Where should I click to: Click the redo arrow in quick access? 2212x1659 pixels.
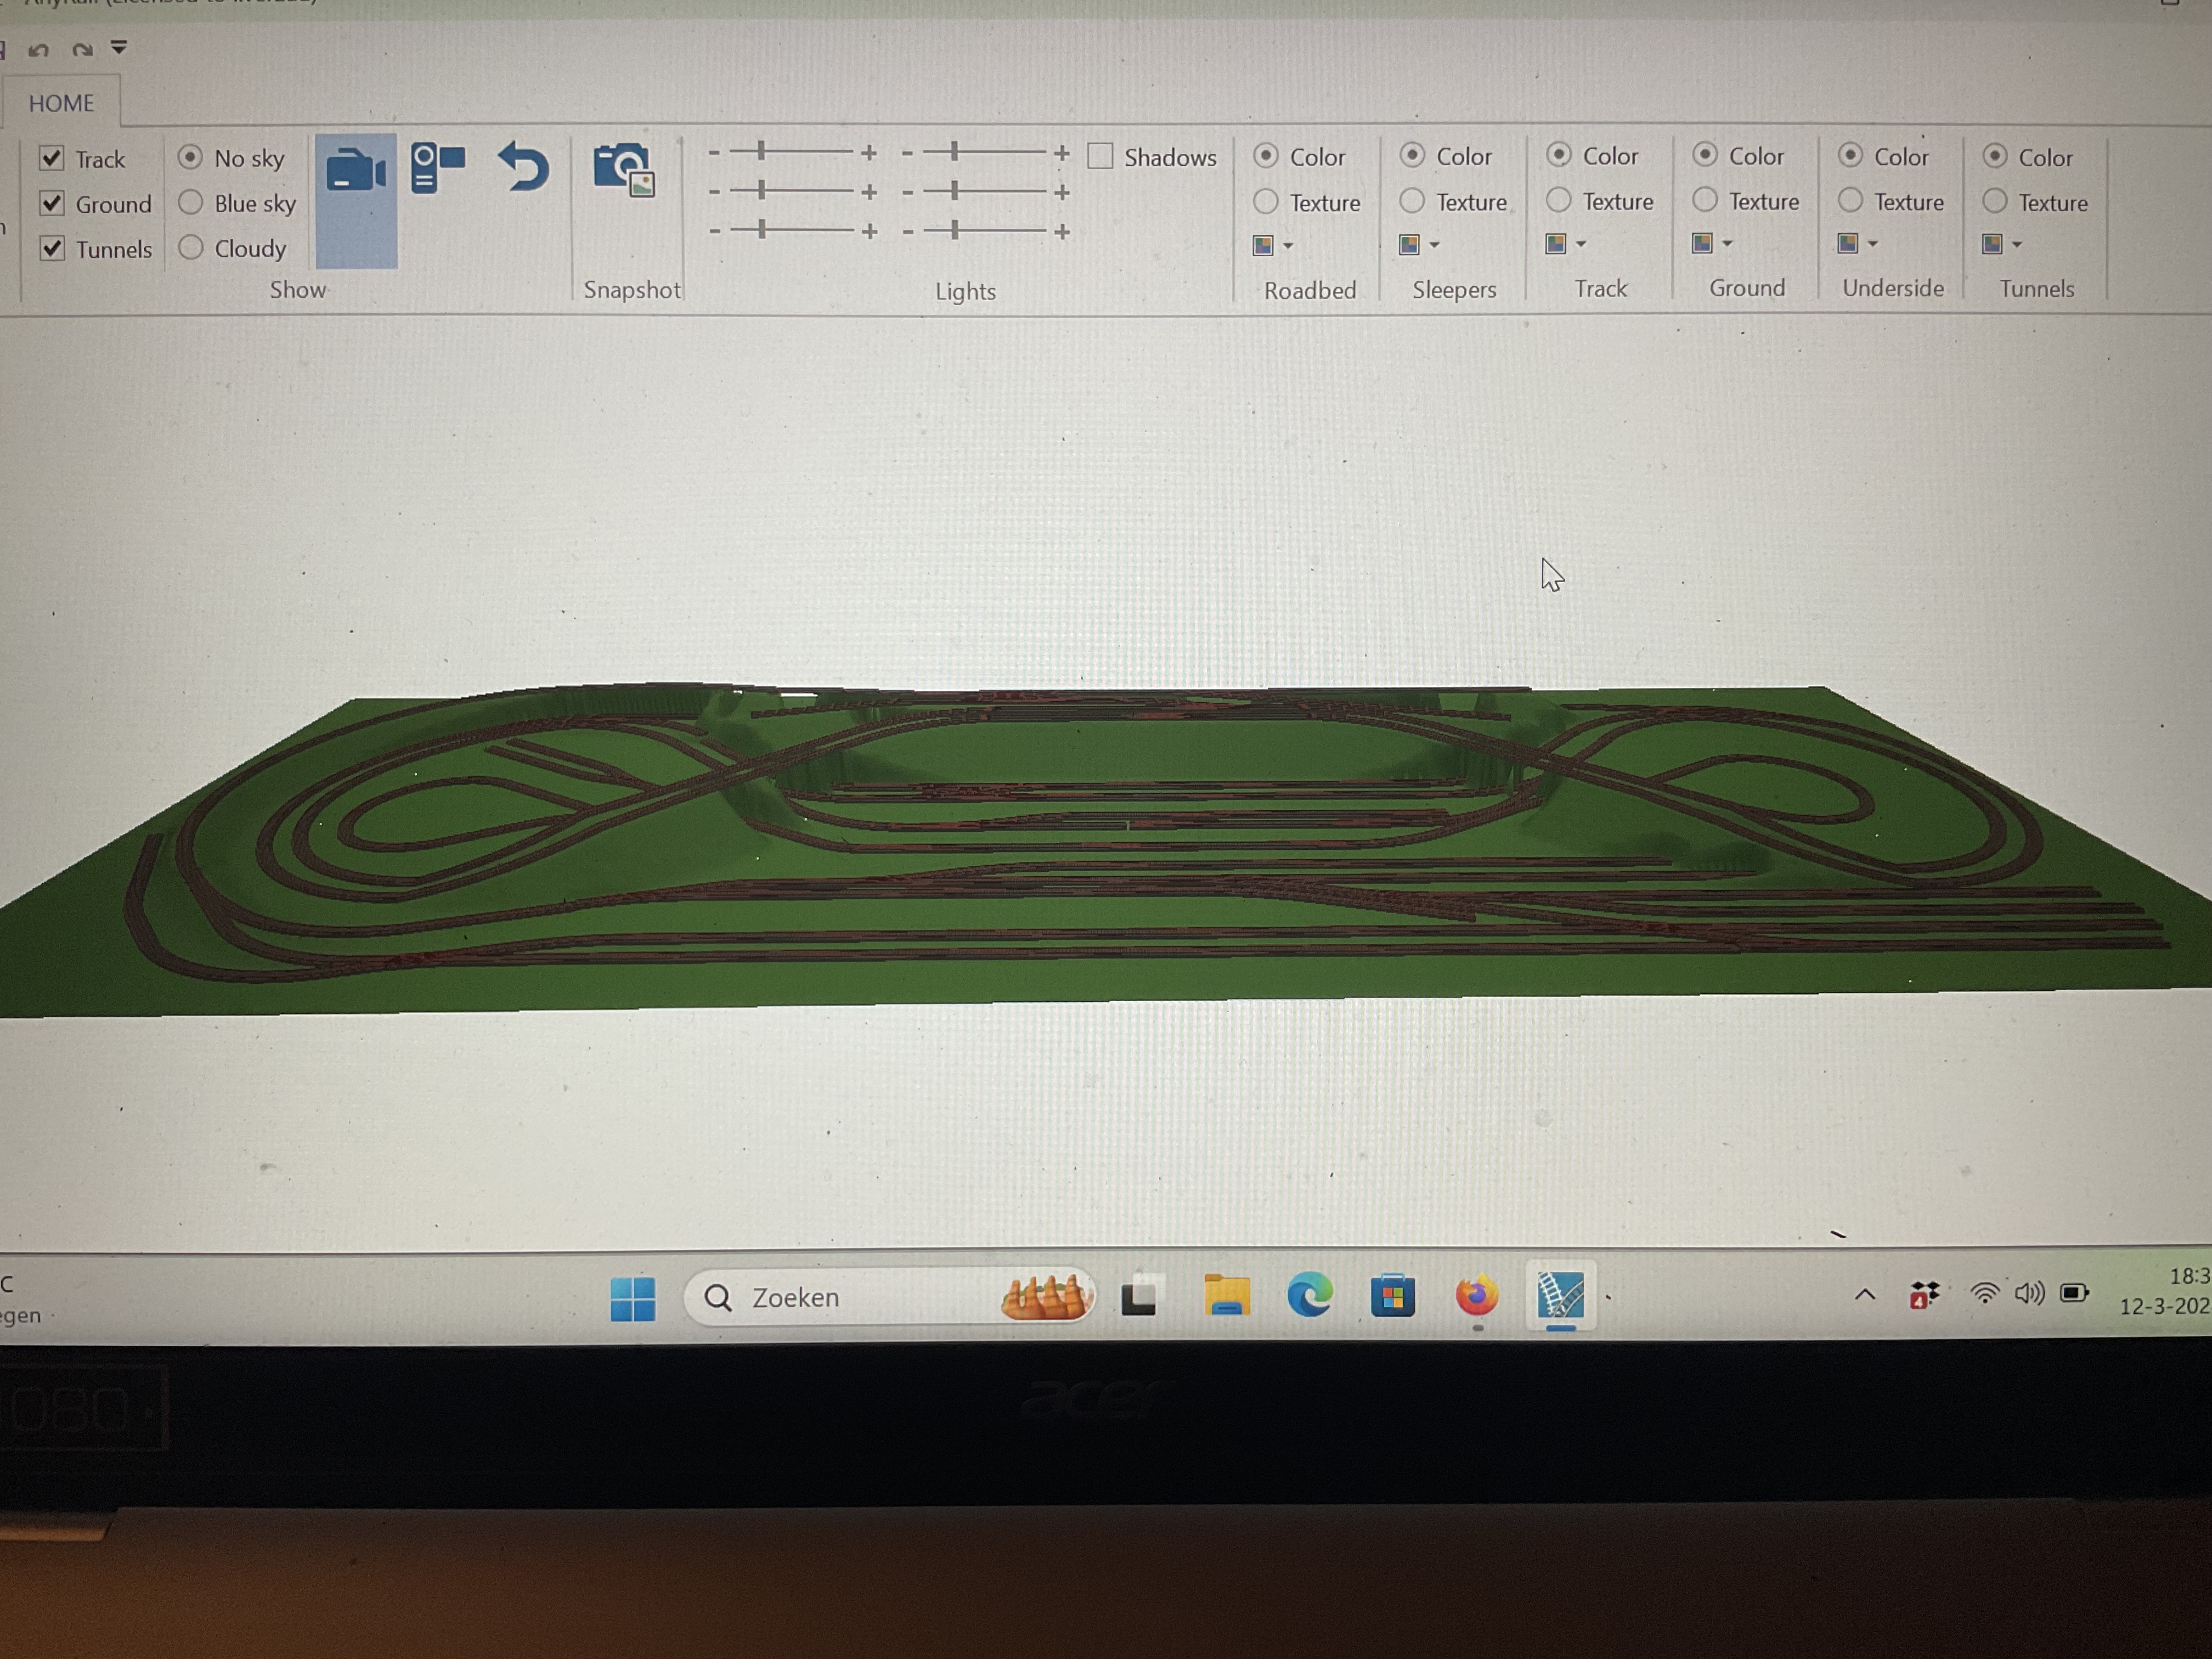point(82,49)
